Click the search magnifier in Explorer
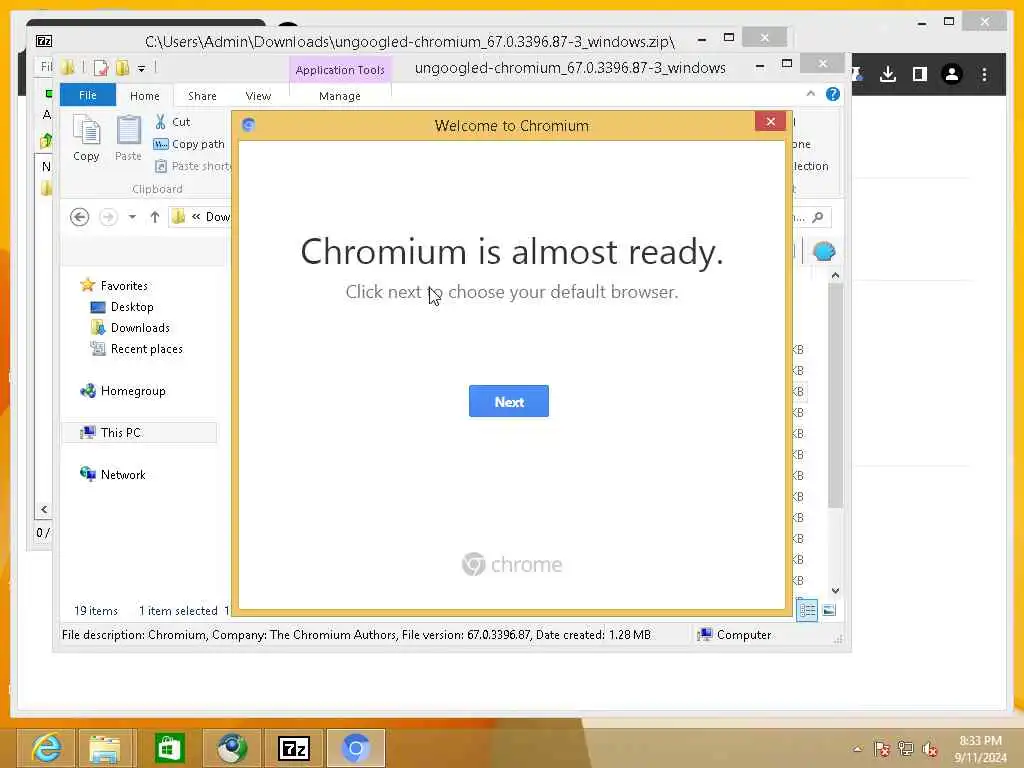 click(x=818, y=217)
